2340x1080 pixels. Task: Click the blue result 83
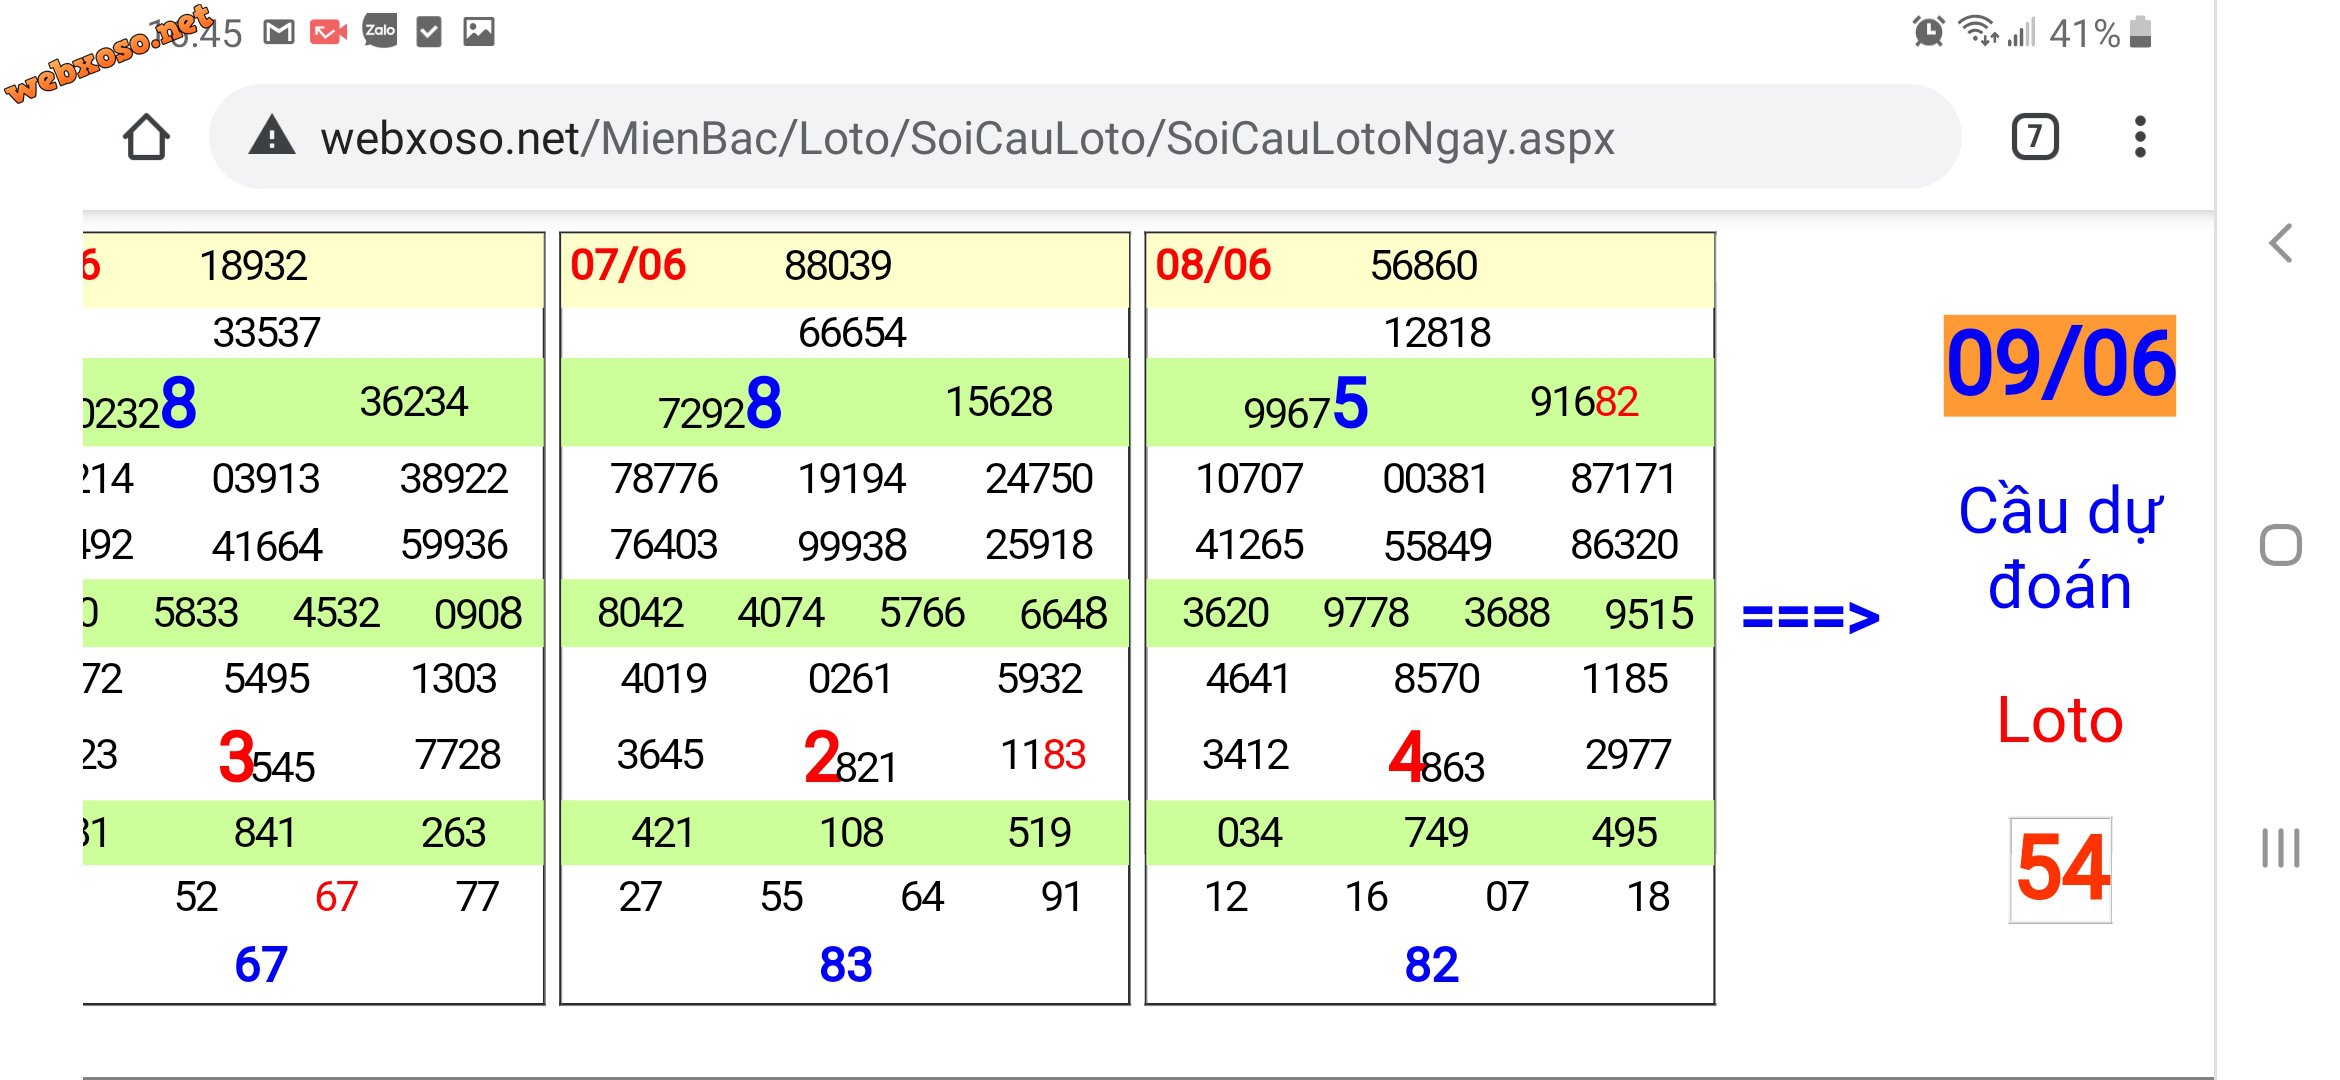pyautogui.click(x=846, y=965)
